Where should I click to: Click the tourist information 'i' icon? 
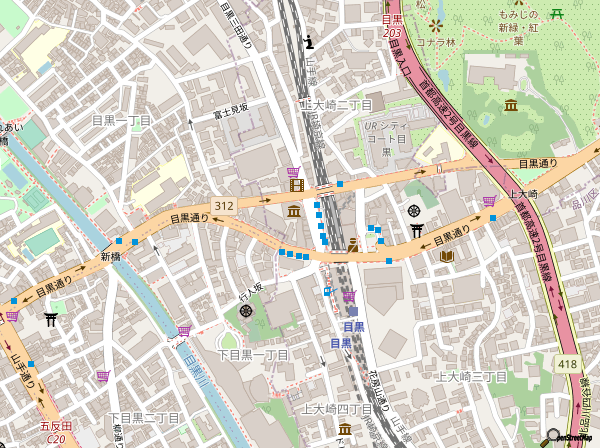(x=309, y=42)
